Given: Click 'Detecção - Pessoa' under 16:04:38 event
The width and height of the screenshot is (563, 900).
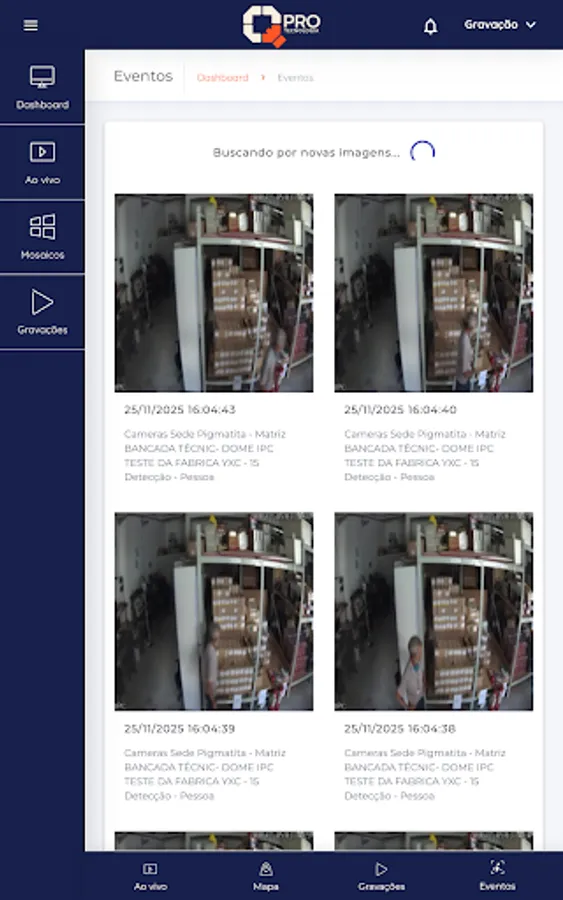Looking at the screenshot, I should click(x=389, y=796).
